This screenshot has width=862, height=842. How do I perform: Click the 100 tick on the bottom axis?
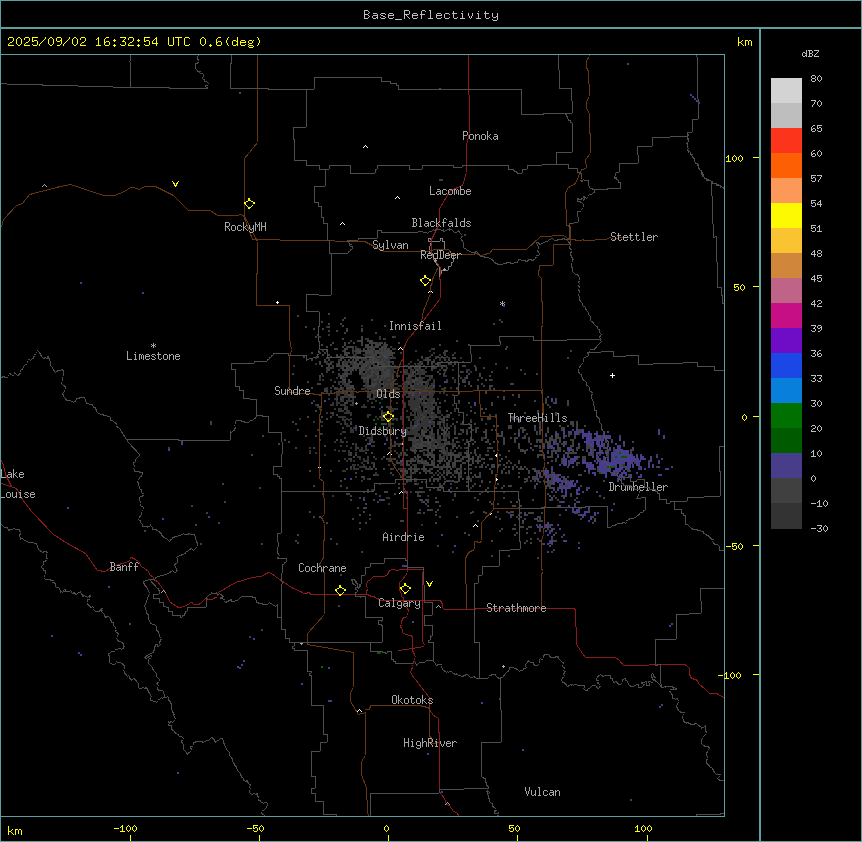tap(643, 828)
